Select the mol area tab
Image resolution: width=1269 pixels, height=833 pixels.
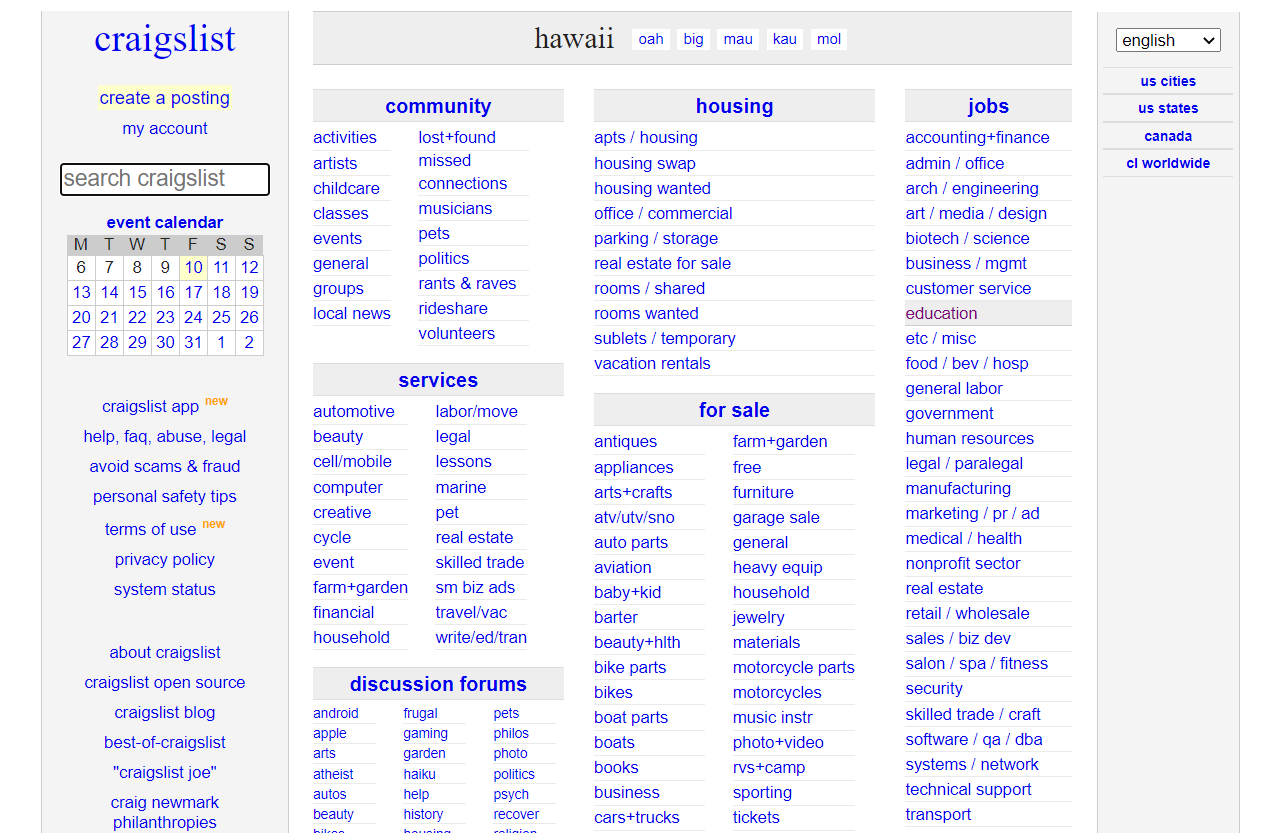coord(829,39)
